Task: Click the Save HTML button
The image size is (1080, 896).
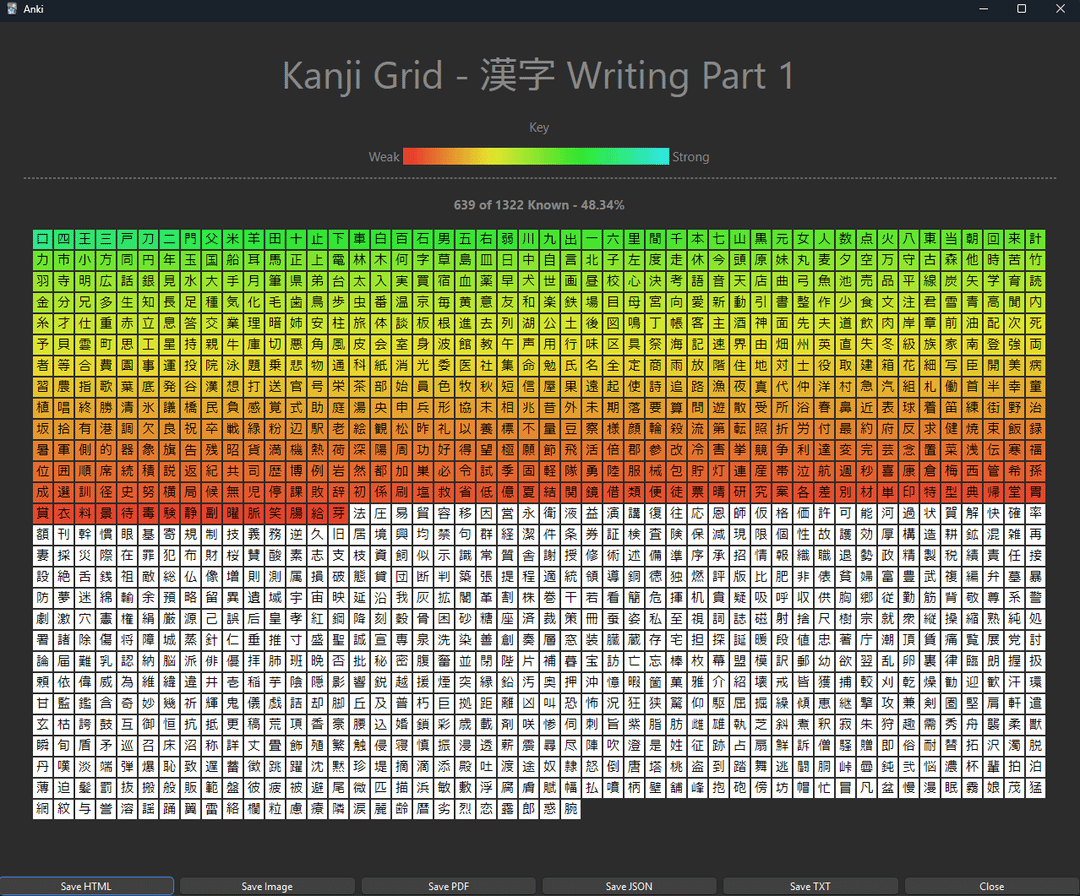Action: pyautogui.click(x=87, y=886)
